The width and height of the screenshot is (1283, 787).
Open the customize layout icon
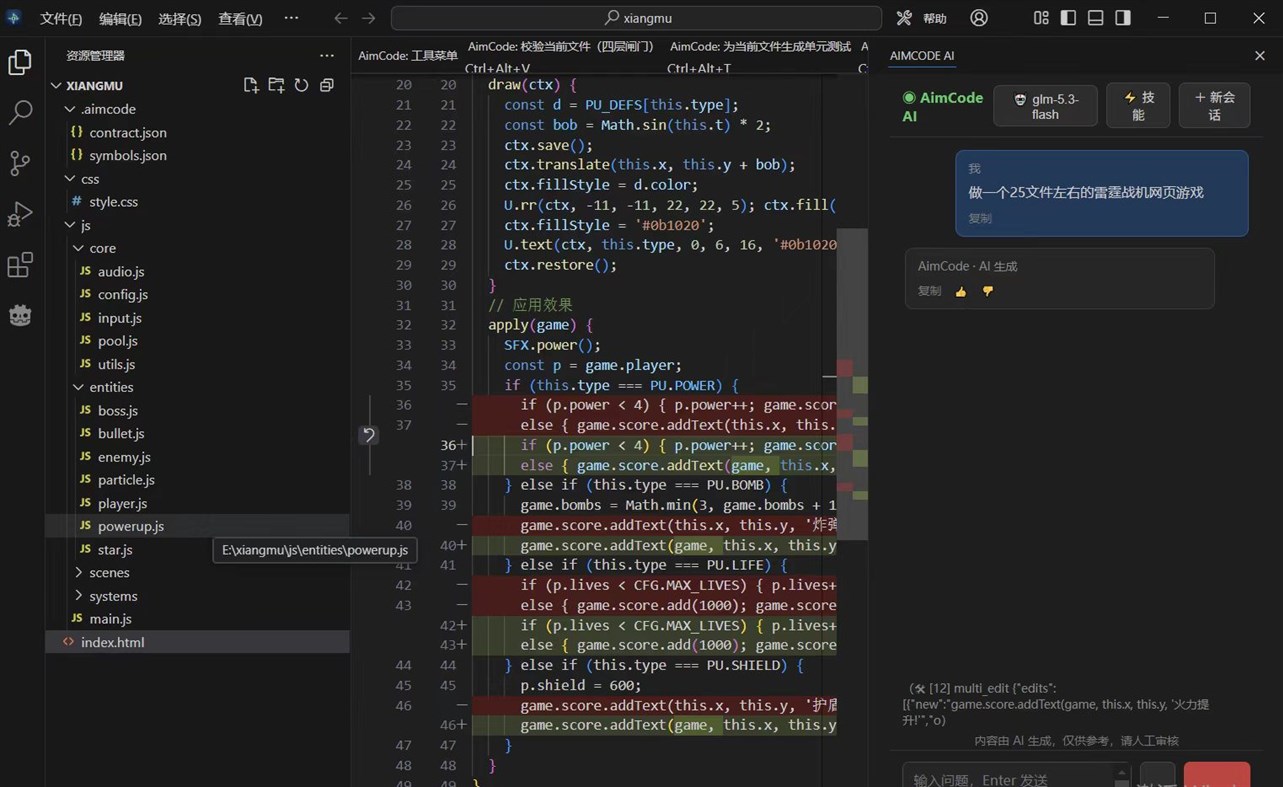coord(1042,18)
